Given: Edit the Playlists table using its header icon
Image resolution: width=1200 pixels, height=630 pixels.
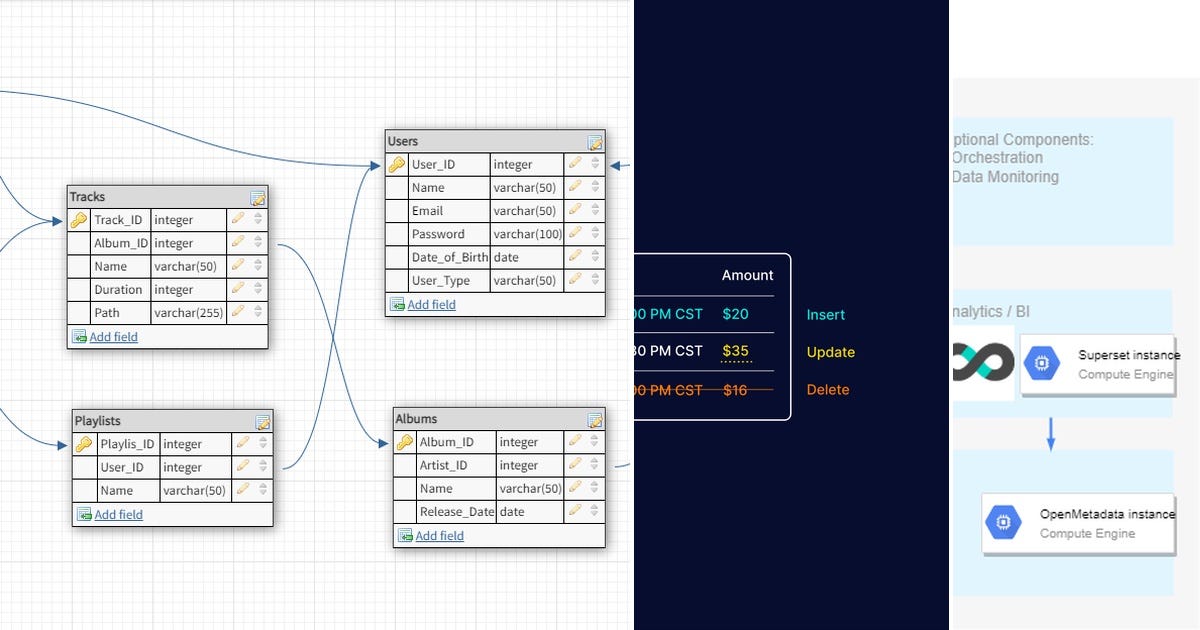Looking at the screenshot, I should click(263, 421).
